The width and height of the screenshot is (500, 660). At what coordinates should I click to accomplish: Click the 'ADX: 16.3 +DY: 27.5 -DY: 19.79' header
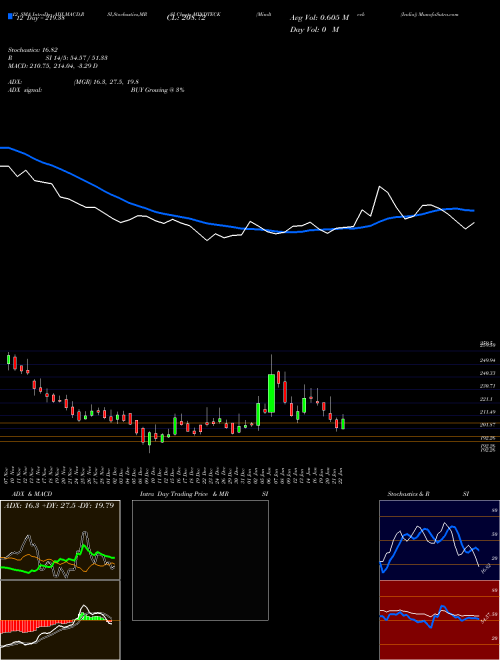[59, 505]
